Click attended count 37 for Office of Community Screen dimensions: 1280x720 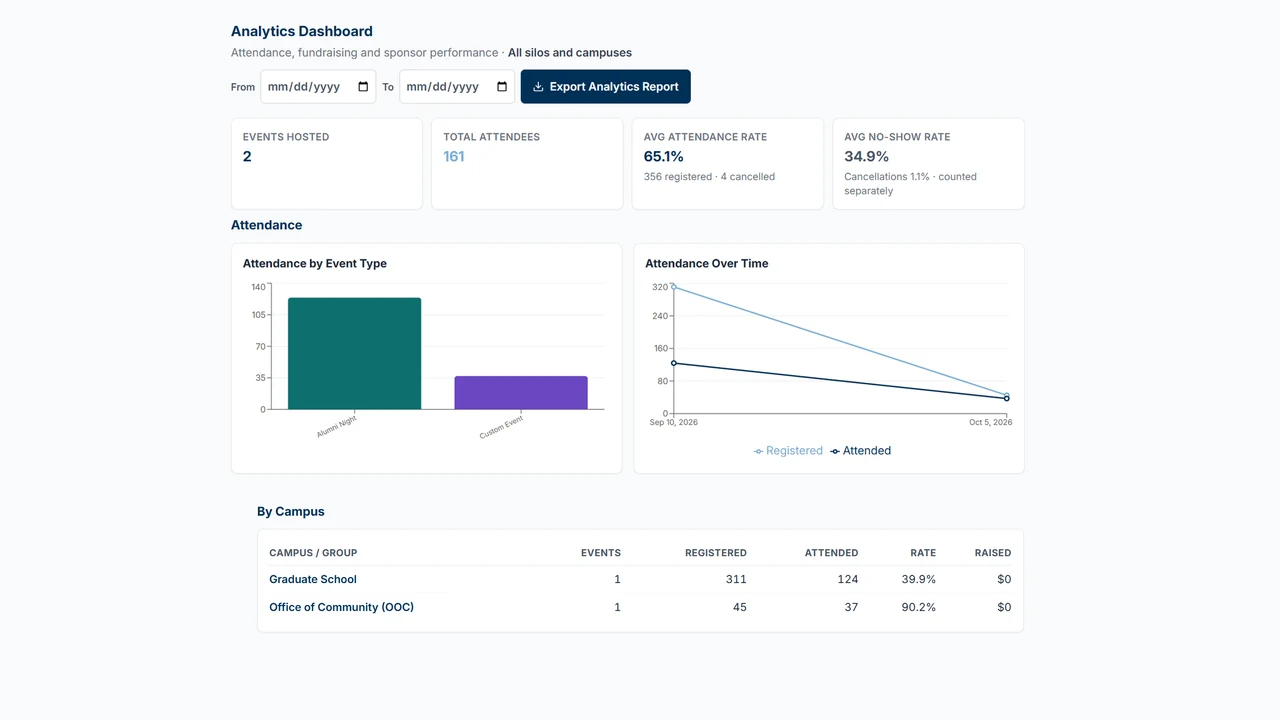click(x=851, y=607)
